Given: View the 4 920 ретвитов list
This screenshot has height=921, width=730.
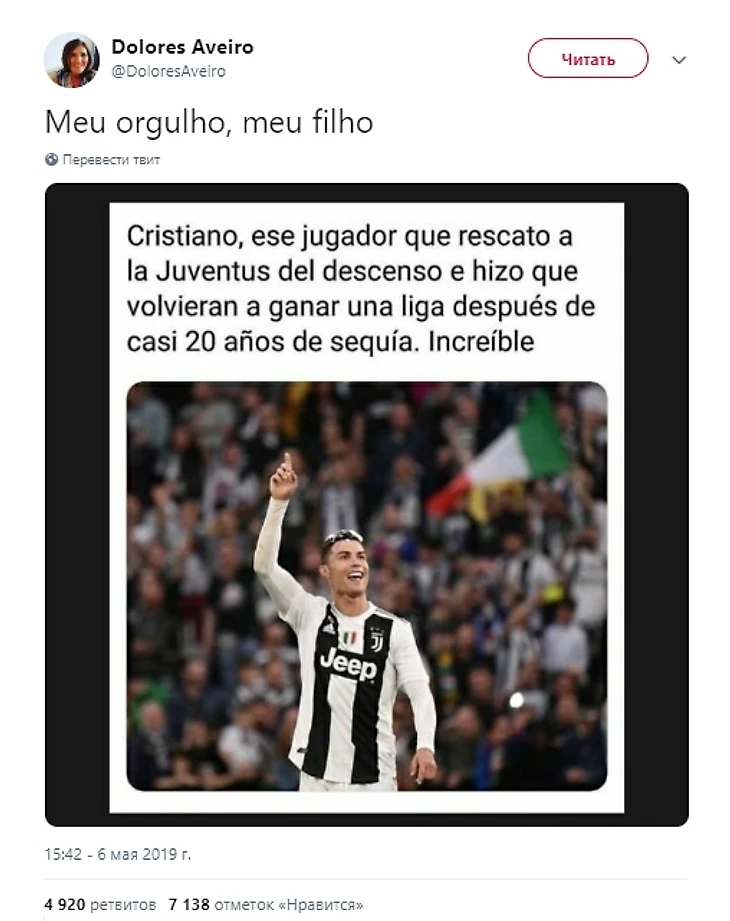Looking at the screenshot, I should coord(100,905).
